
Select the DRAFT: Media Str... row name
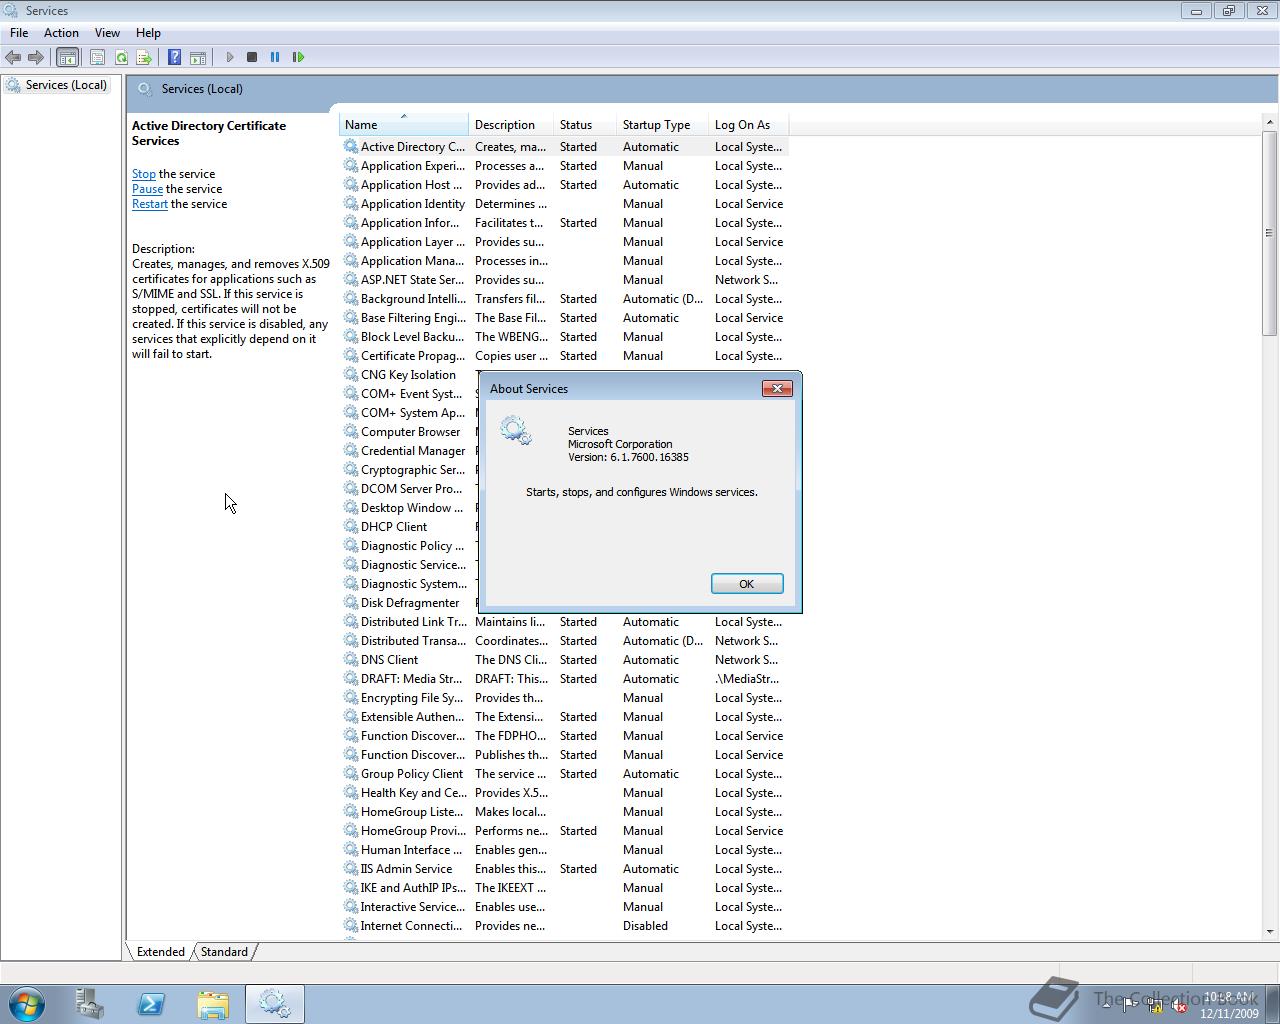click(411, 678)
